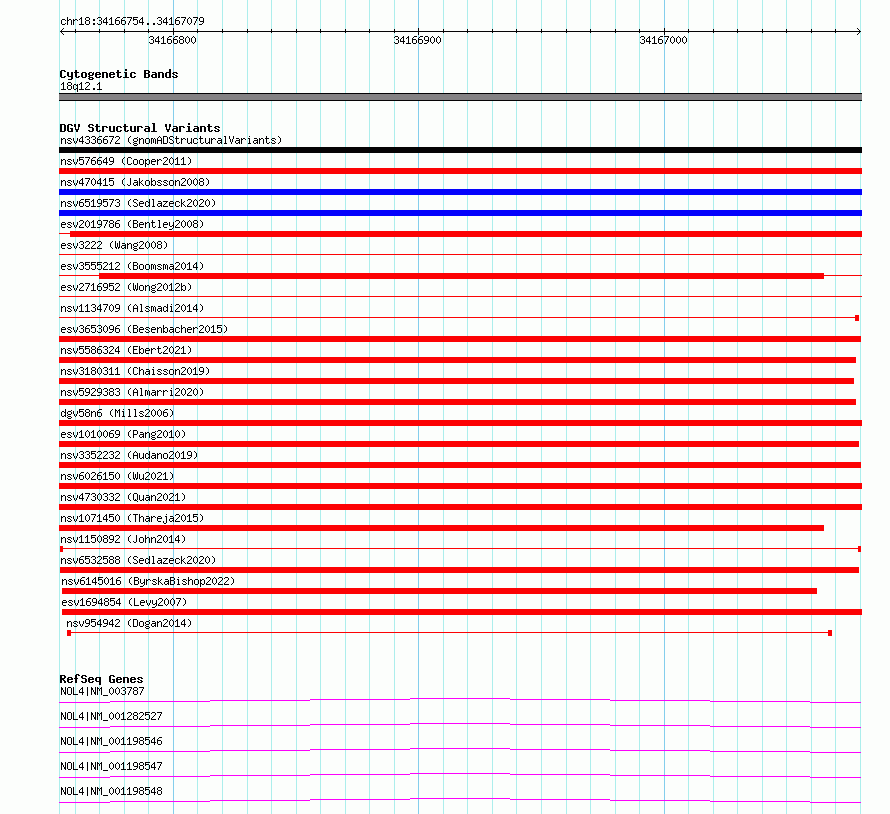Click the chr18:34166754..34167079 coordinates text
This screenshot has width=890, height=814.
pos(132,21)
